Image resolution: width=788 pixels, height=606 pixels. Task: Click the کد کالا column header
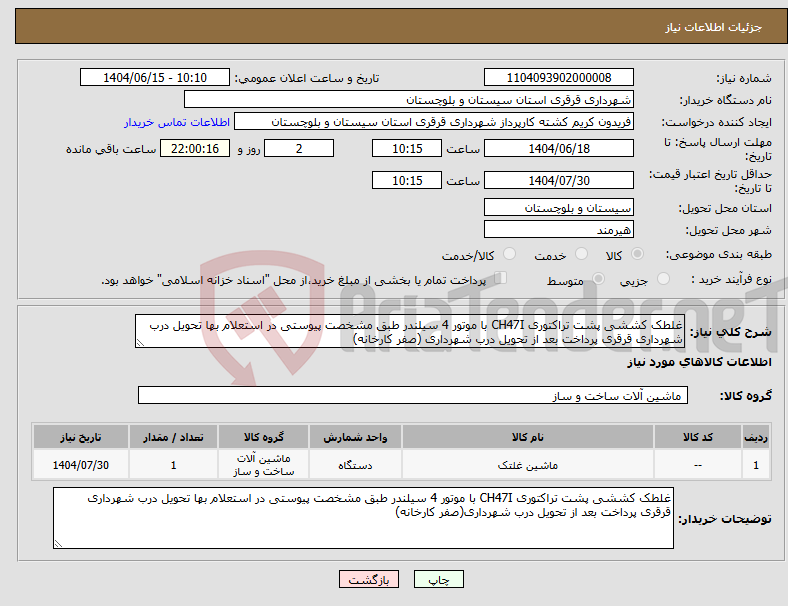698,437
